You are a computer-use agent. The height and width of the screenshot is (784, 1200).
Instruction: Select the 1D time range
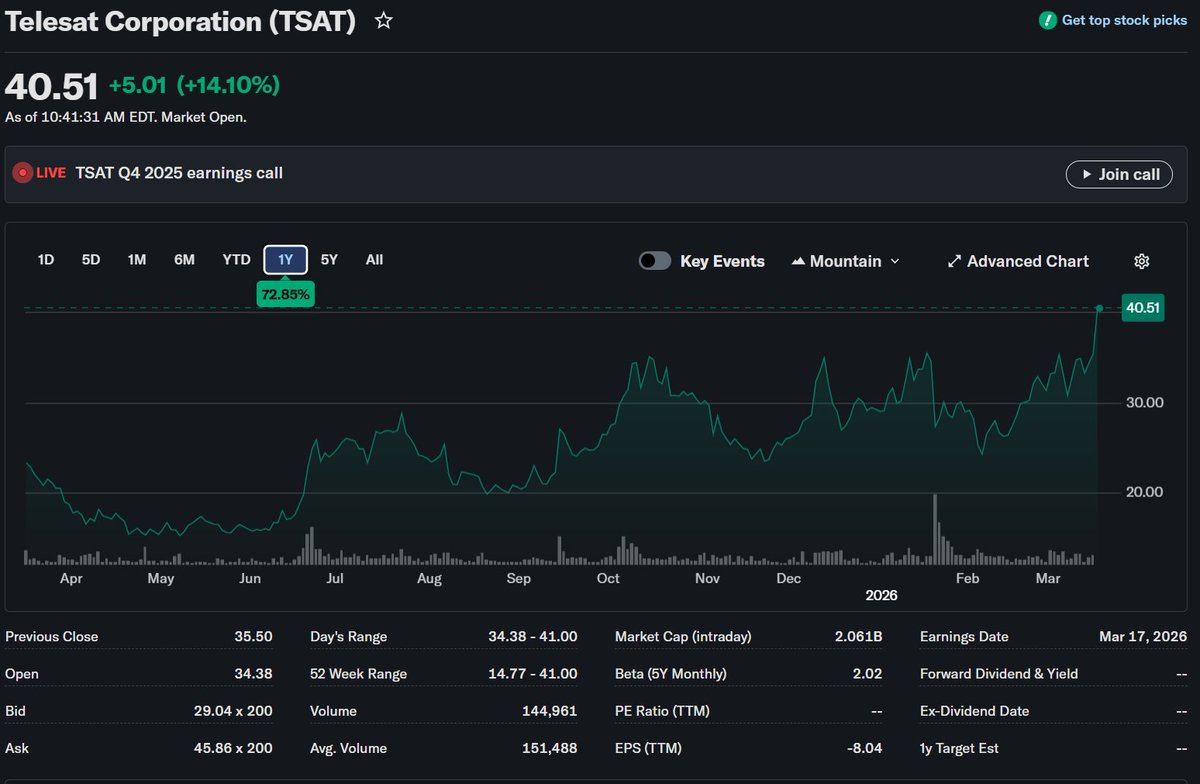[x=46, y=260]
